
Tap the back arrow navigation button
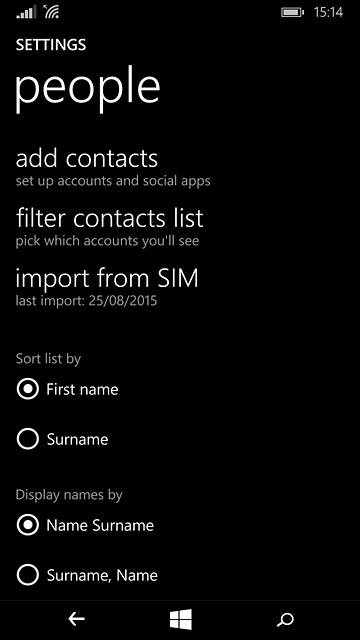tap(76, 620)
